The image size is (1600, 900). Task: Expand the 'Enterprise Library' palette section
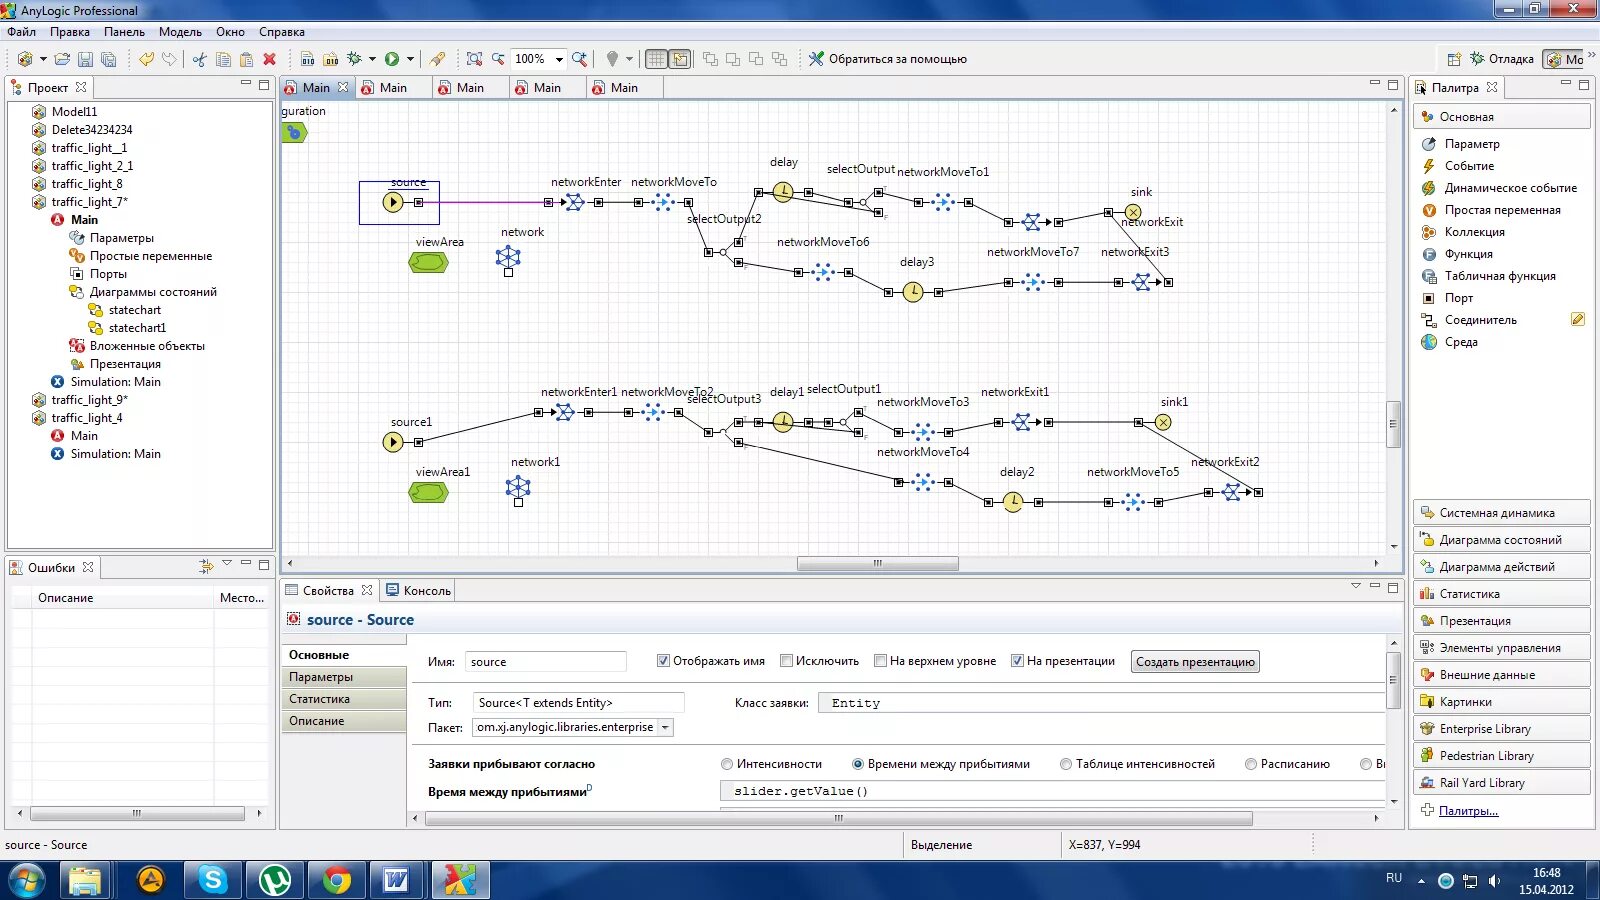1501,729
